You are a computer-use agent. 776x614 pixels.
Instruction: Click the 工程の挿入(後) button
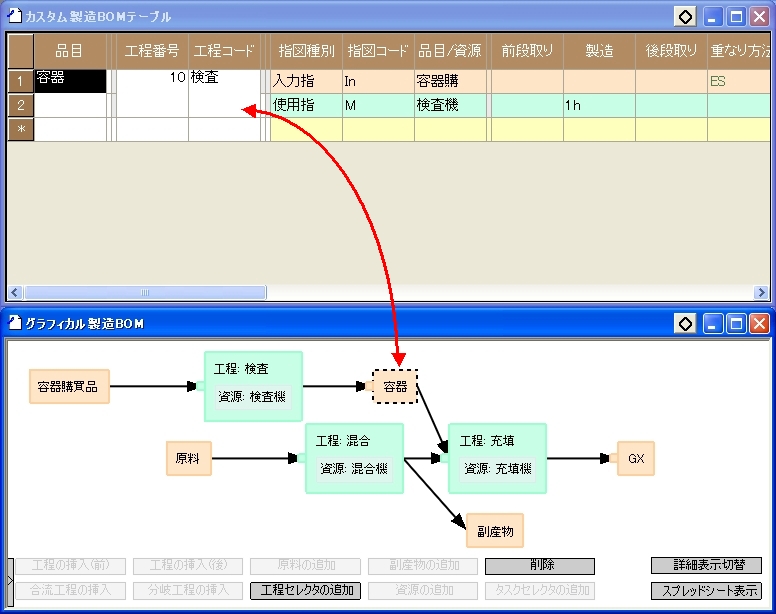click(x=188, y=566)
